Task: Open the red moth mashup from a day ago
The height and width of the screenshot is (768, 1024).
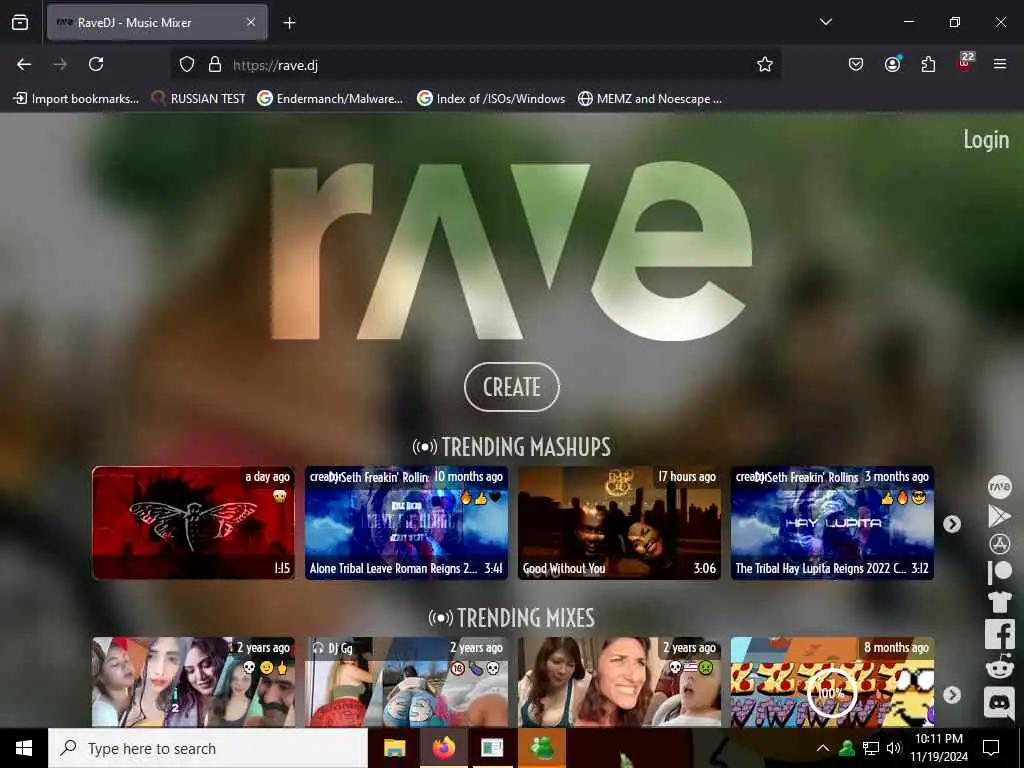Action: point(193,523)
